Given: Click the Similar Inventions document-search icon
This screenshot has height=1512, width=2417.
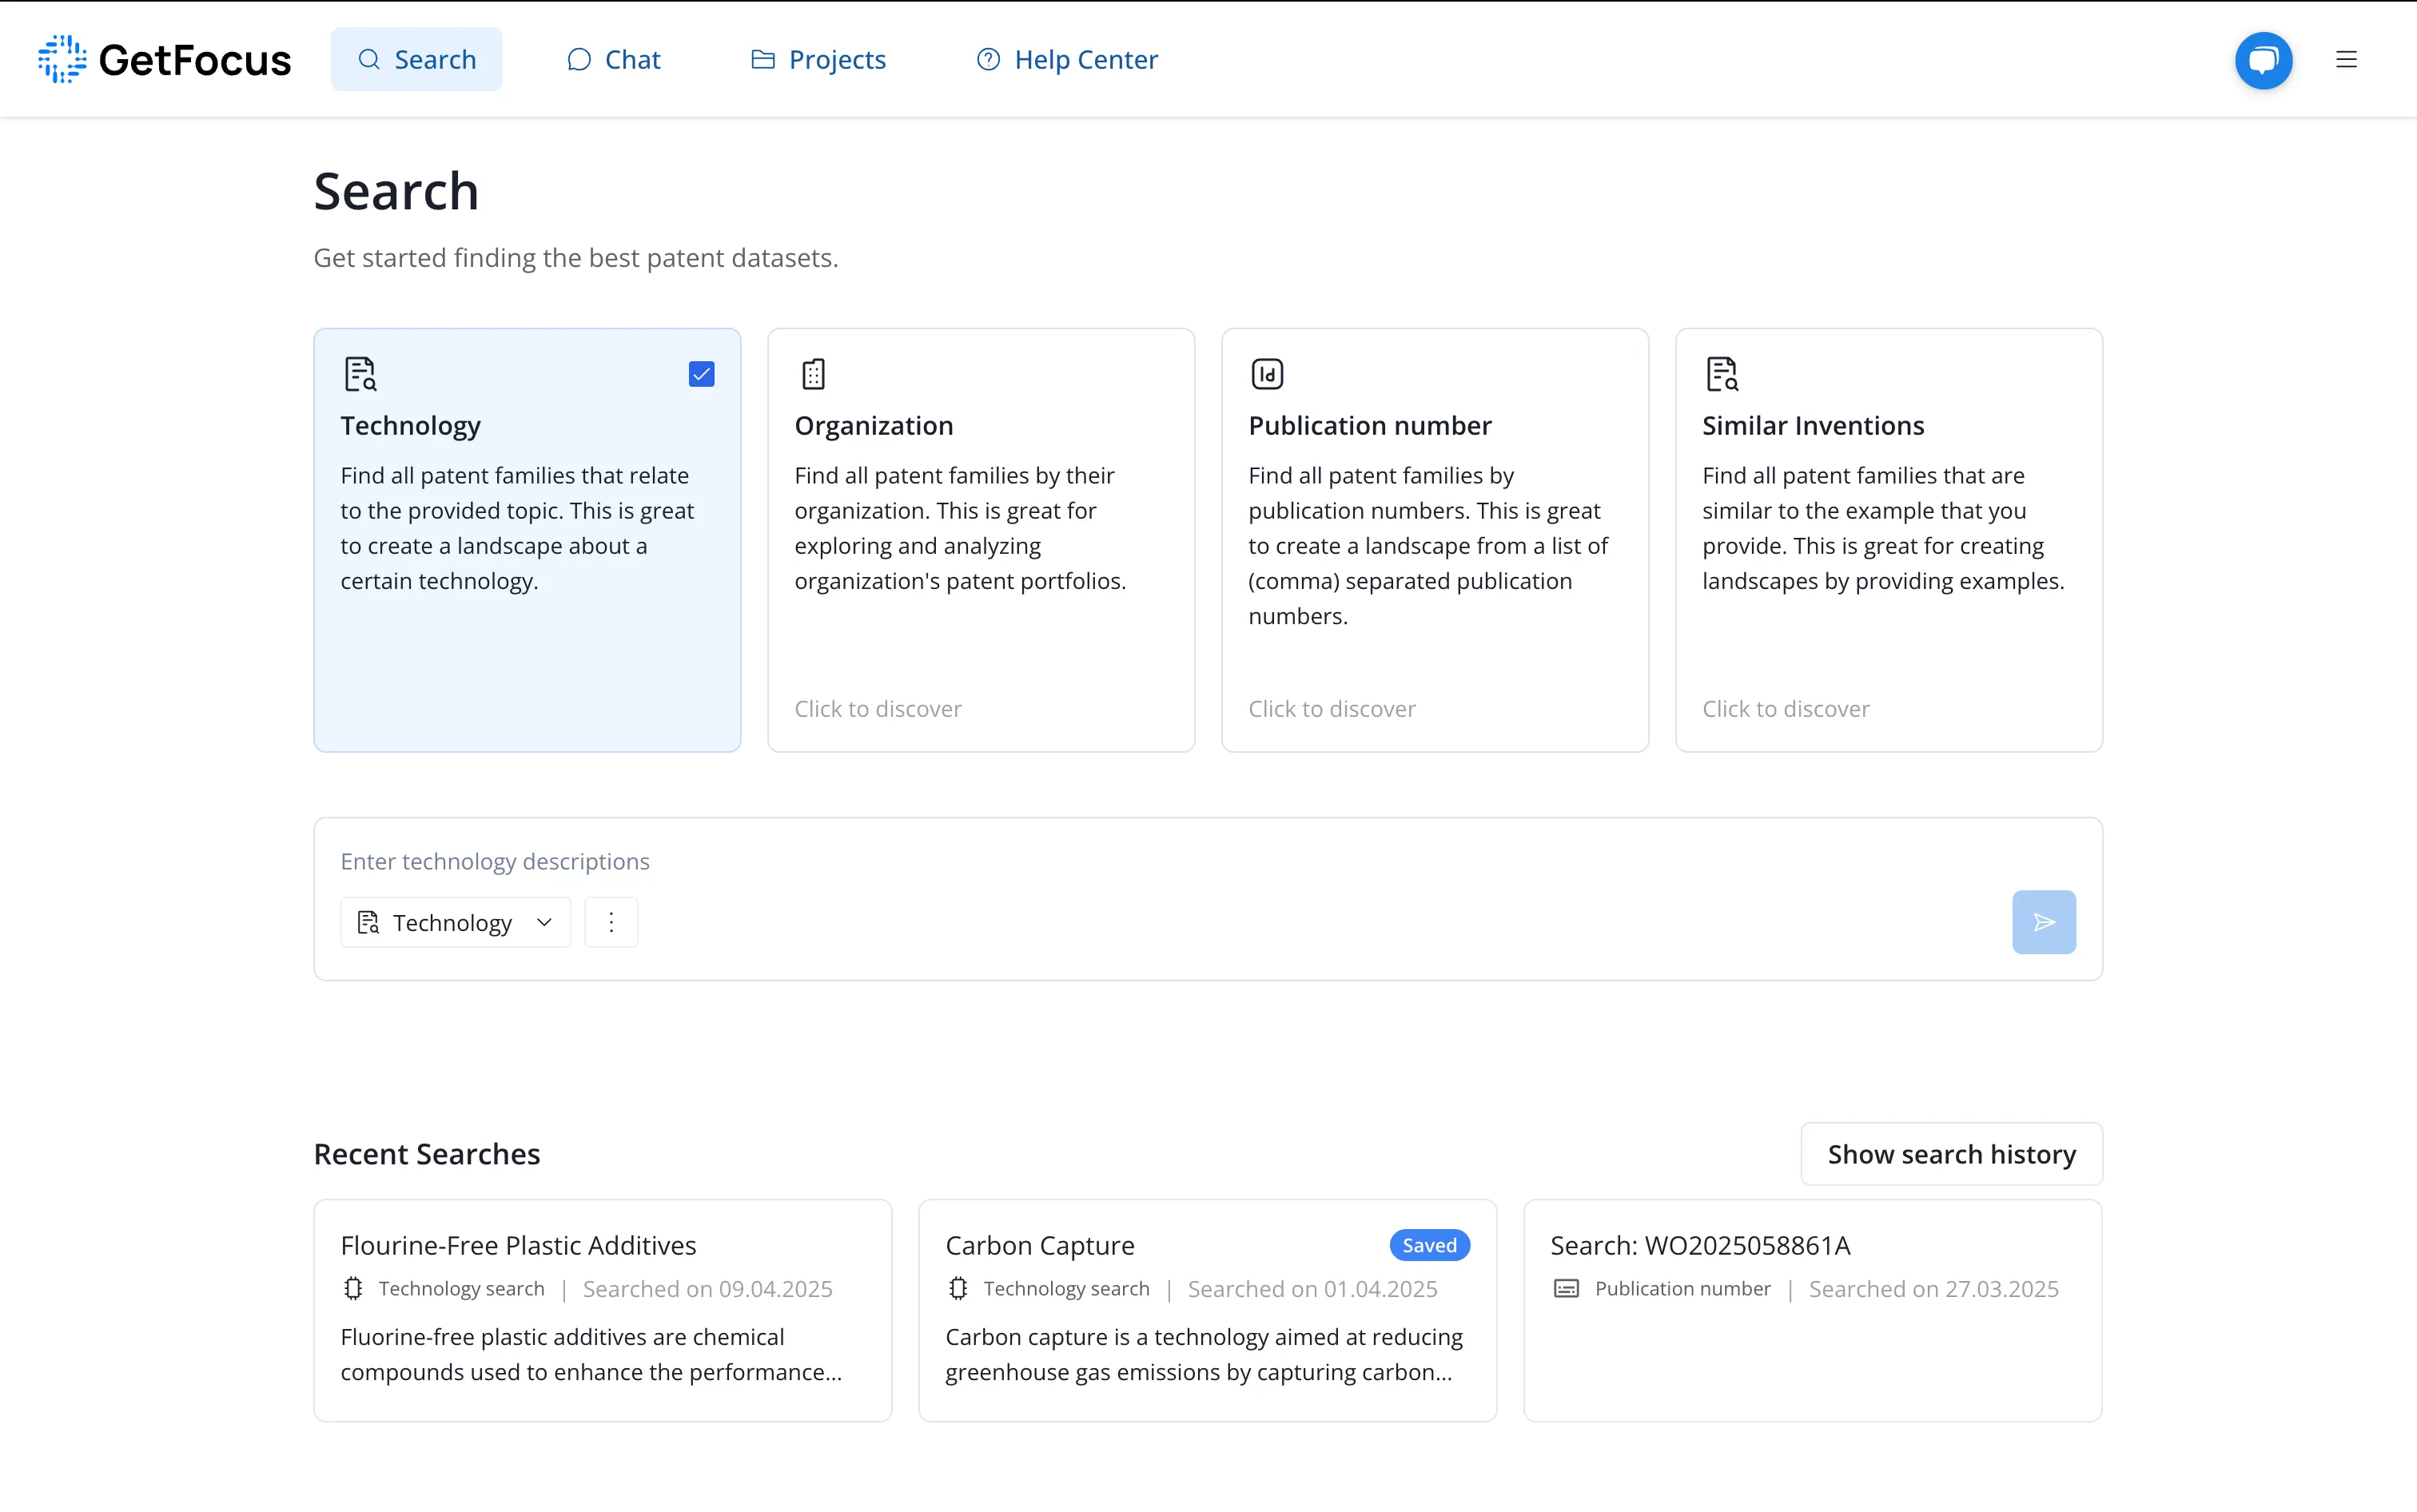Looking at the screenshot, I should tap(1722, 374).
